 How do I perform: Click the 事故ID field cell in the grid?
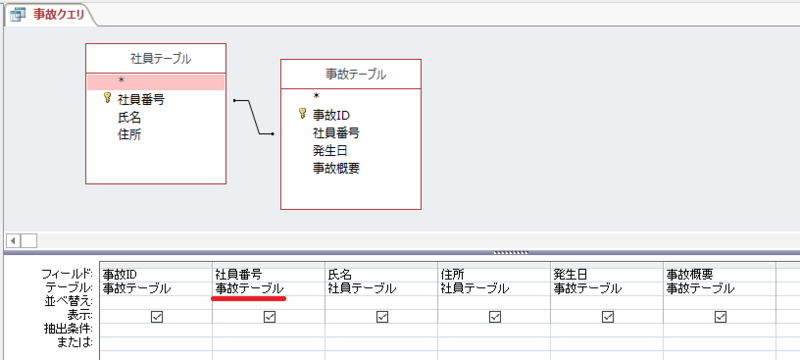pyautogui.click(x=156, y=275)
